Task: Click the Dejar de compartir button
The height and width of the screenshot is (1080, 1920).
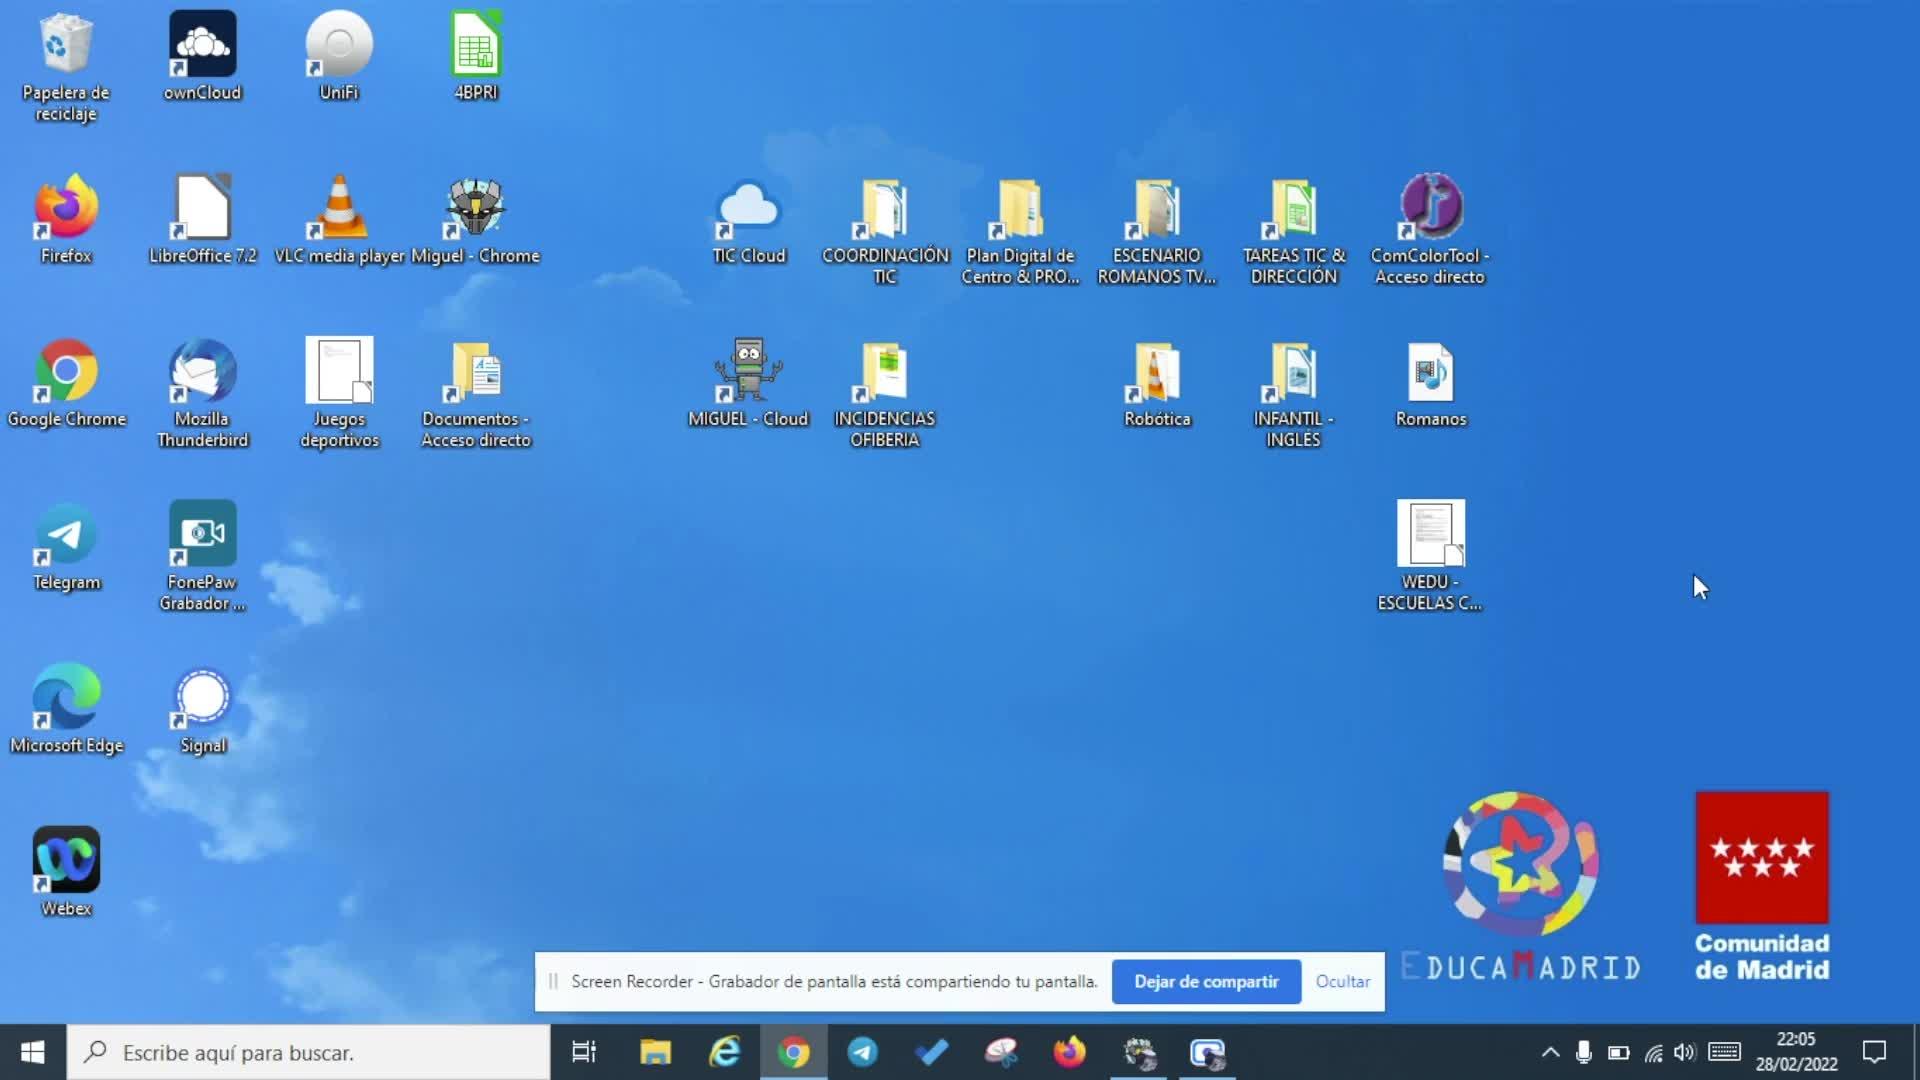Action: [1206, 982]
